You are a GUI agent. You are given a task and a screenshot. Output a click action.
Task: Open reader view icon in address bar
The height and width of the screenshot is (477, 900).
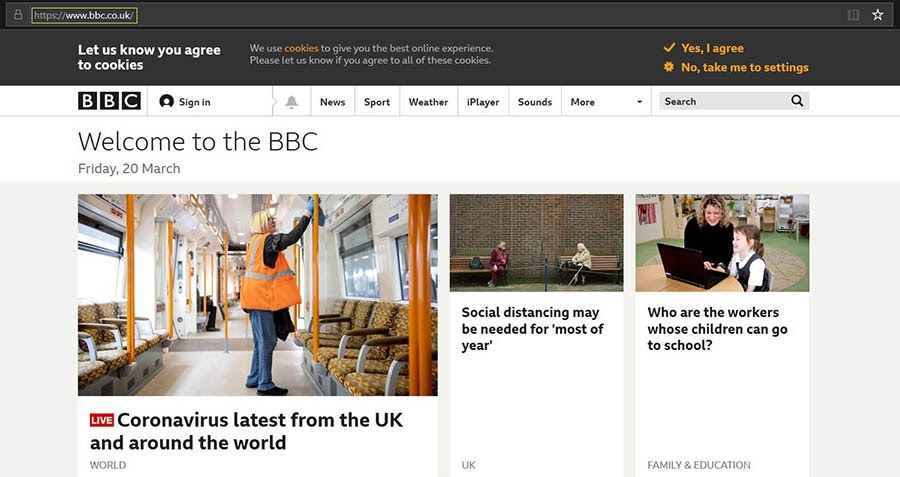[854, 15]
